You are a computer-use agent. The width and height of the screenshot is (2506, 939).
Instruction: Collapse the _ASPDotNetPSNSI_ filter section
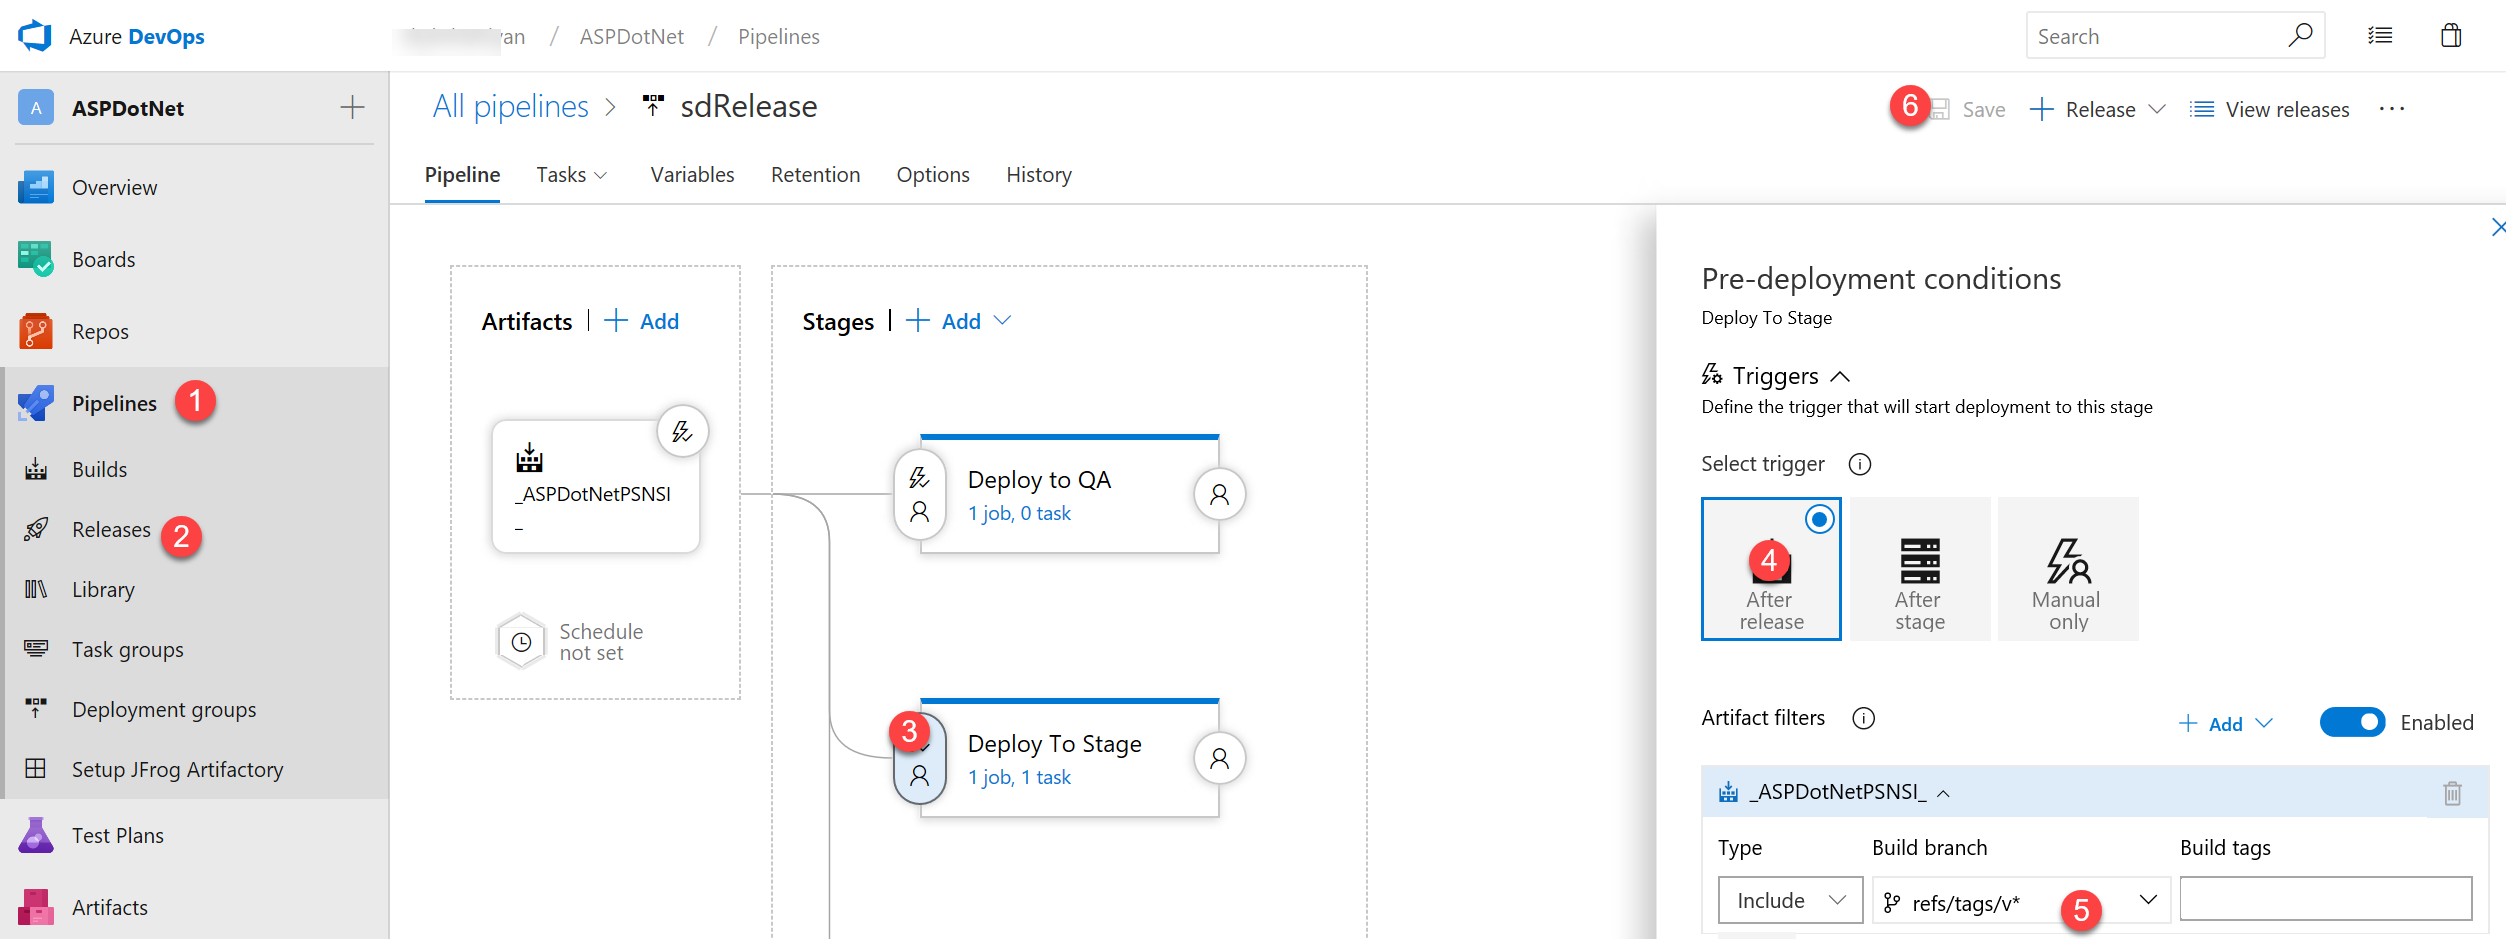[1943, 793]
